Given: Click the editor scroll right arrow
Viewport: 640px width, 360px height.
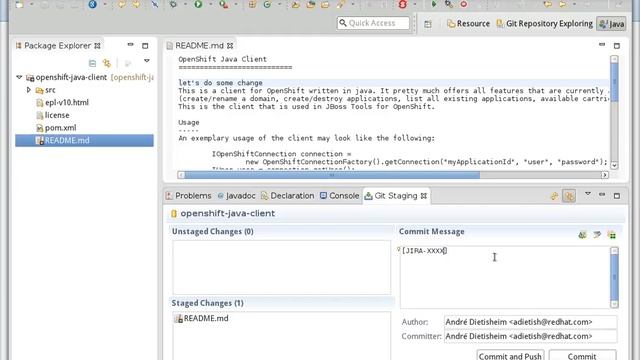Looking at the screenshot, I should 605,175.
